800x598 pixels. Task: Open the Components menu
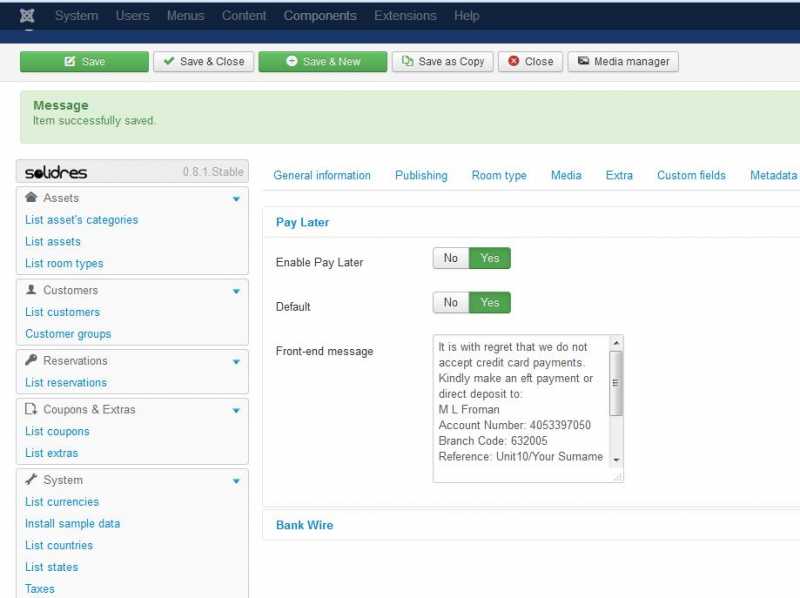(x=320, y=16)
